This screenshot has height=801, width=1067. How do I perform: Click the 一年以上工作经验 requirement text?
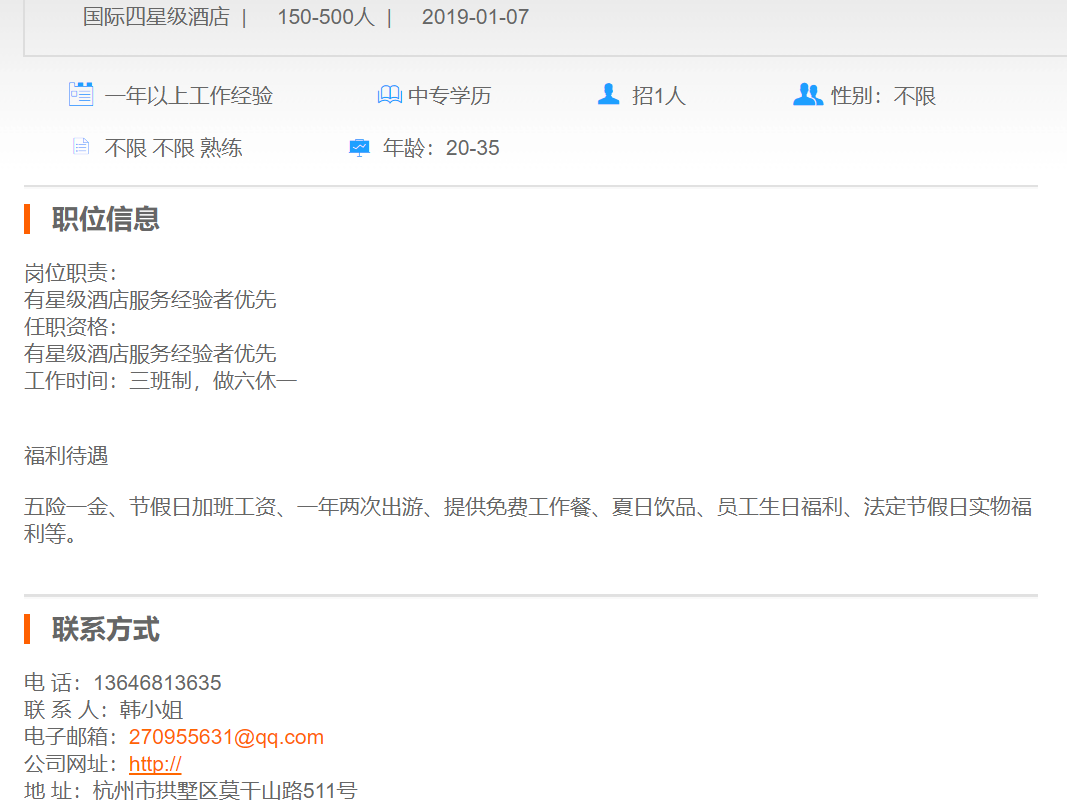point(189,96)
